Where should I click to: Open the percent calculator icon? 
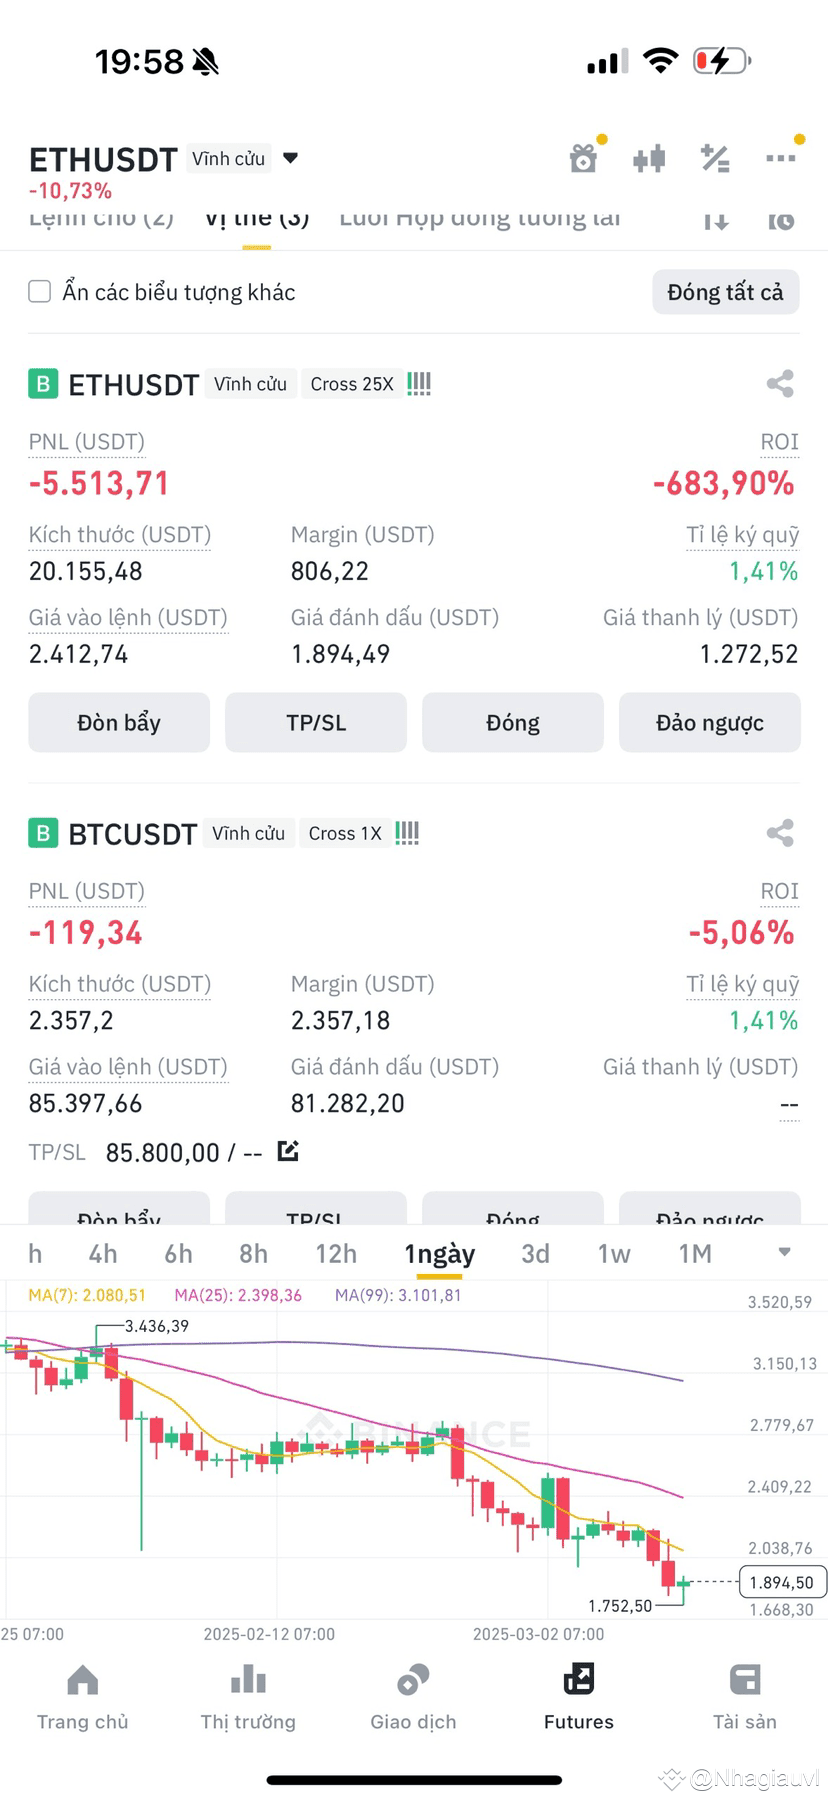coord(715,158)
